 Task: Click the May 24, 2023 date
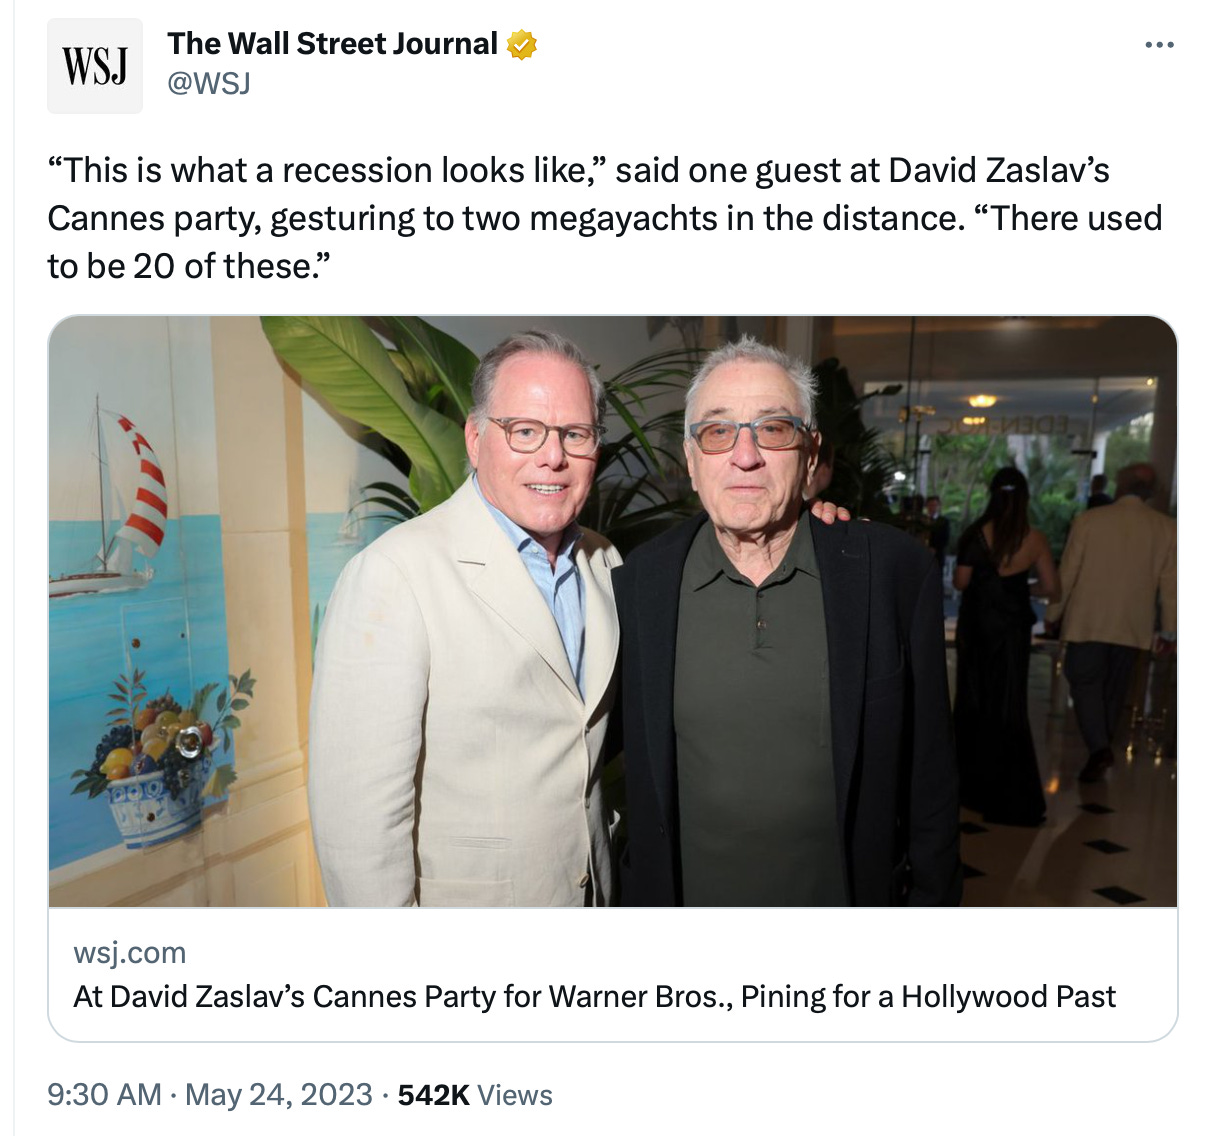coord(279,1094)
